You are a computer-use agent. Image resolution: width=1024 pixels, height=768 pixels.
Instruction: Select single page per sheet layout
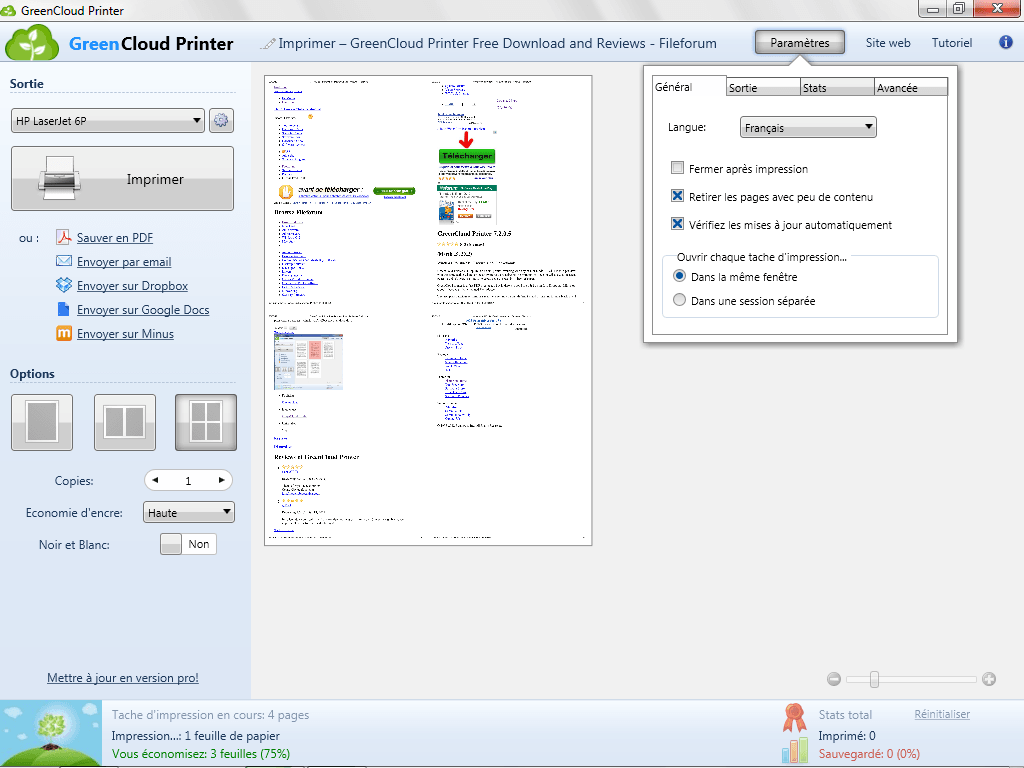click(42, 423)
